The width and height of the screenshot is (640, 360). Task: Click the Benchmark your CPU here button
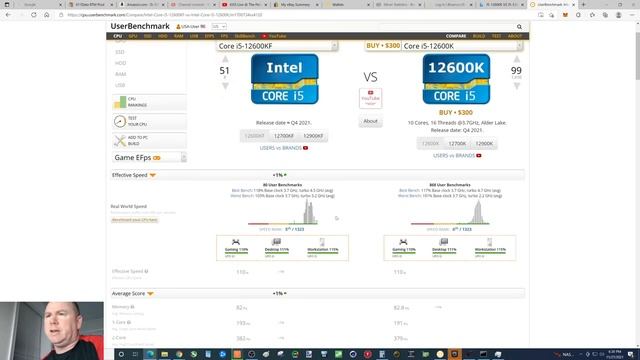pyautogui.click(x=134, y=220)
